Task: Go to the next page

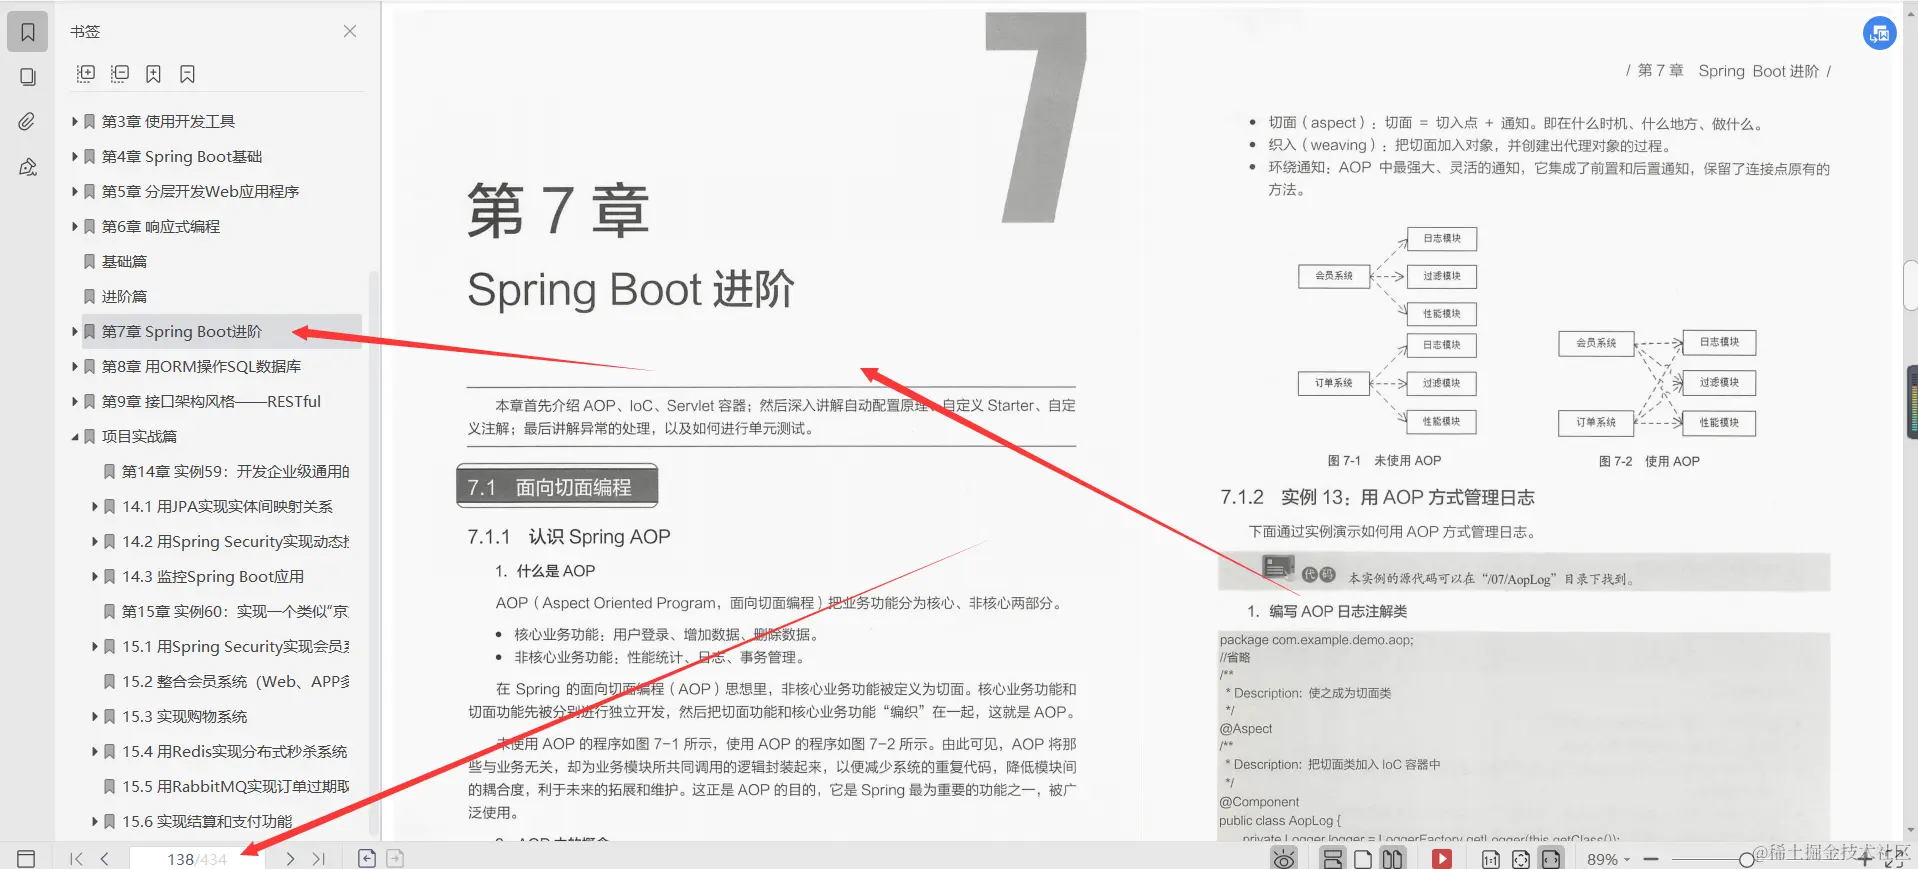Action: coord(290,859)
